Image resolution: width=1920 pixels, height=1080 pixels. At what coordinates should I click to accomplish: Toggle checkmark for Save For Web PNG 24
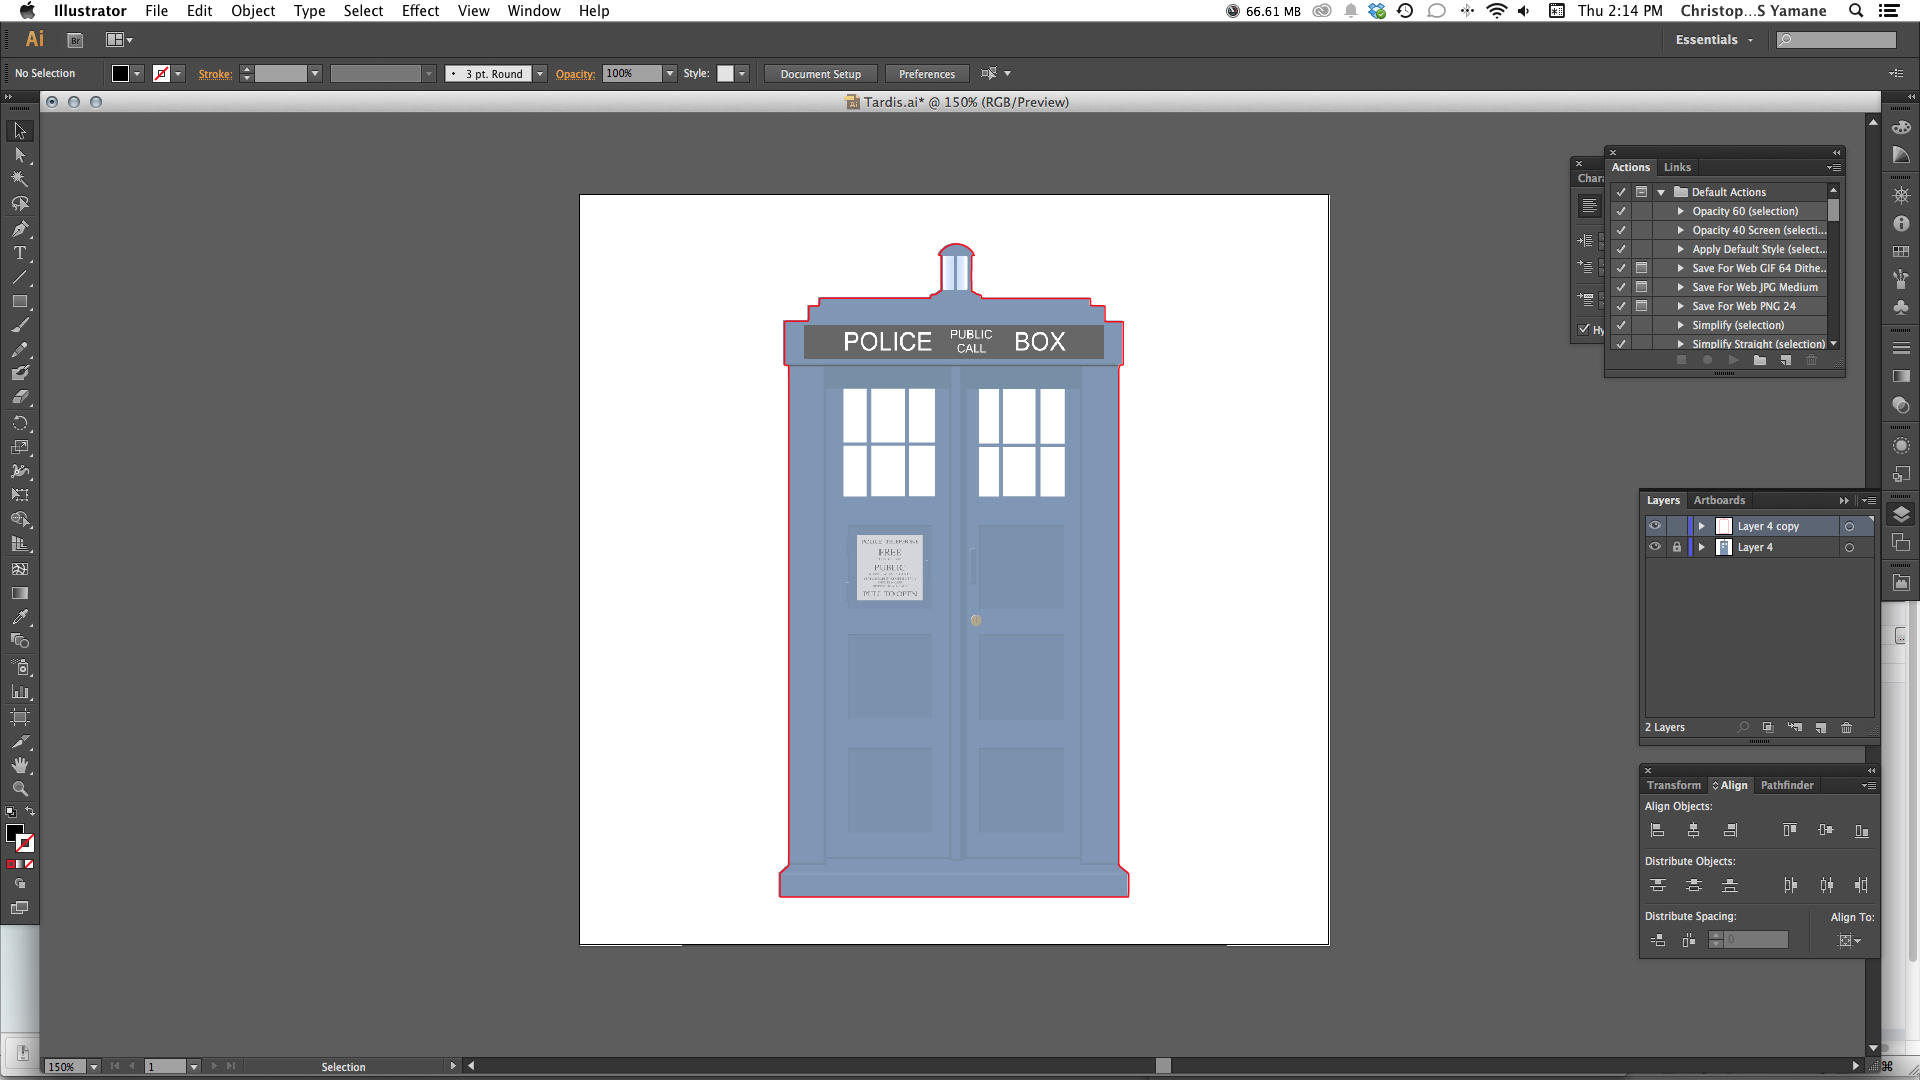(x=1620, y=306)
